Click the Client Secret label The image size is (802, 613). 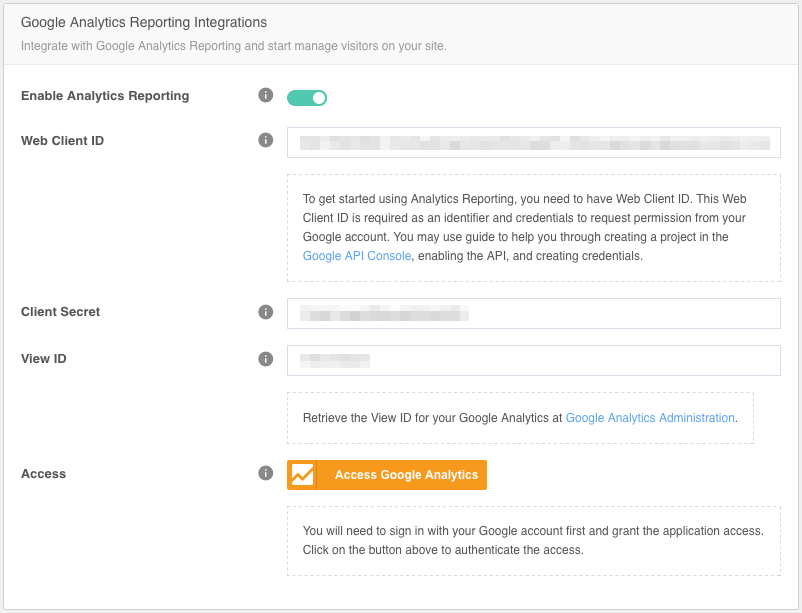[60, 312]
